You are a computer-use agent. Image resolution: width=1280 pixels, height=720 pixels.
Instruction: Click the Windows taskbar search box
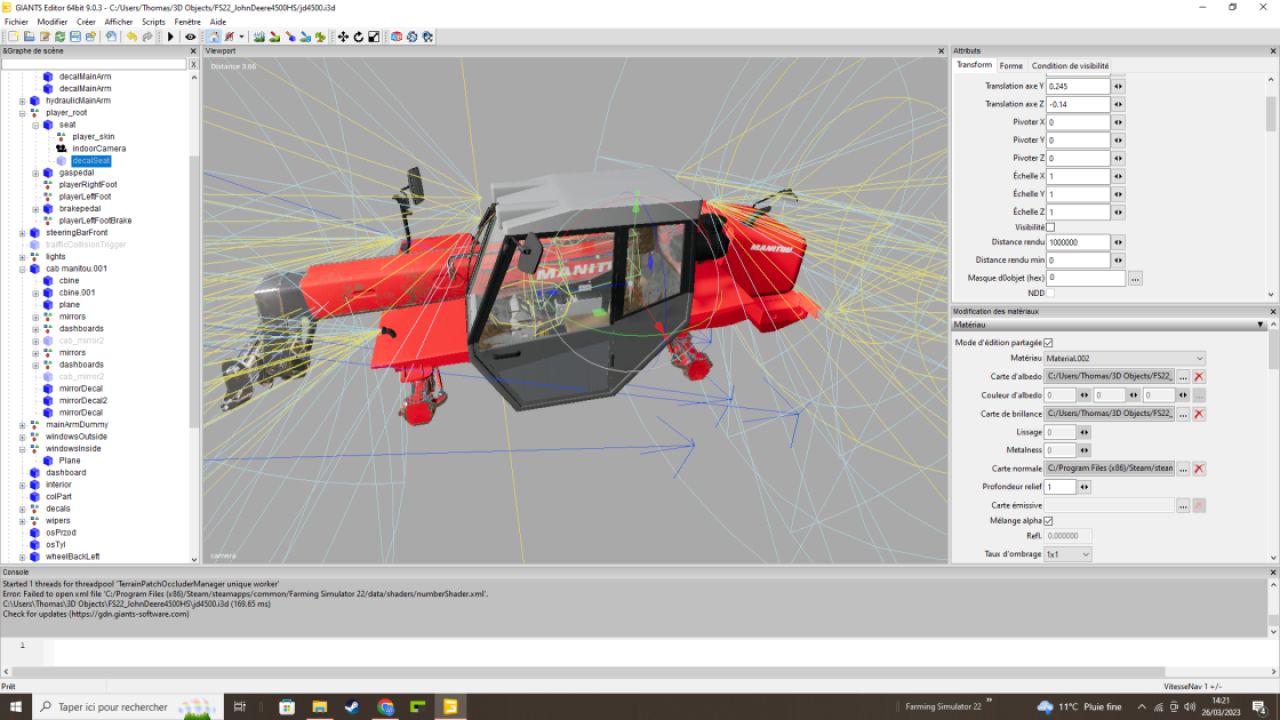coord(128,707)
